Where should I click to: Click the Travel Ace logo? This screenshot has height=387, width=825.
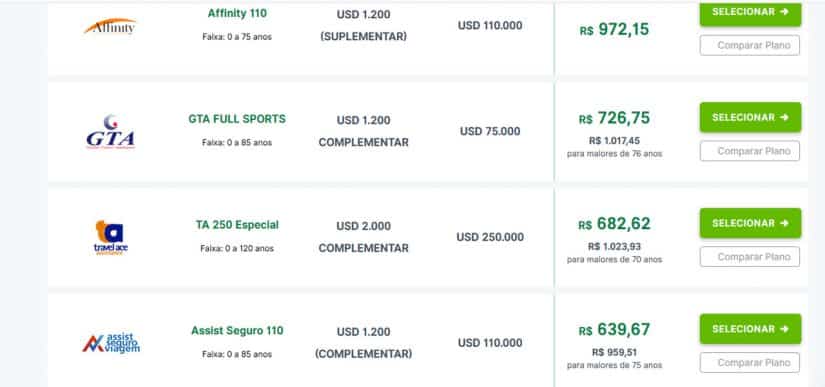(110, 238)
